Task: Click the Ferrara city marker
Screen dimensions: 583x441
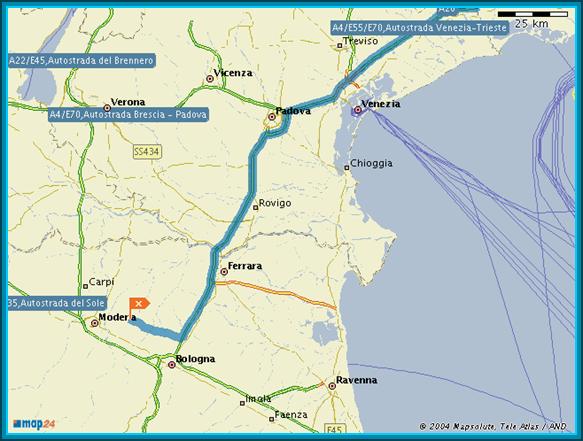Action: point(224,272)
